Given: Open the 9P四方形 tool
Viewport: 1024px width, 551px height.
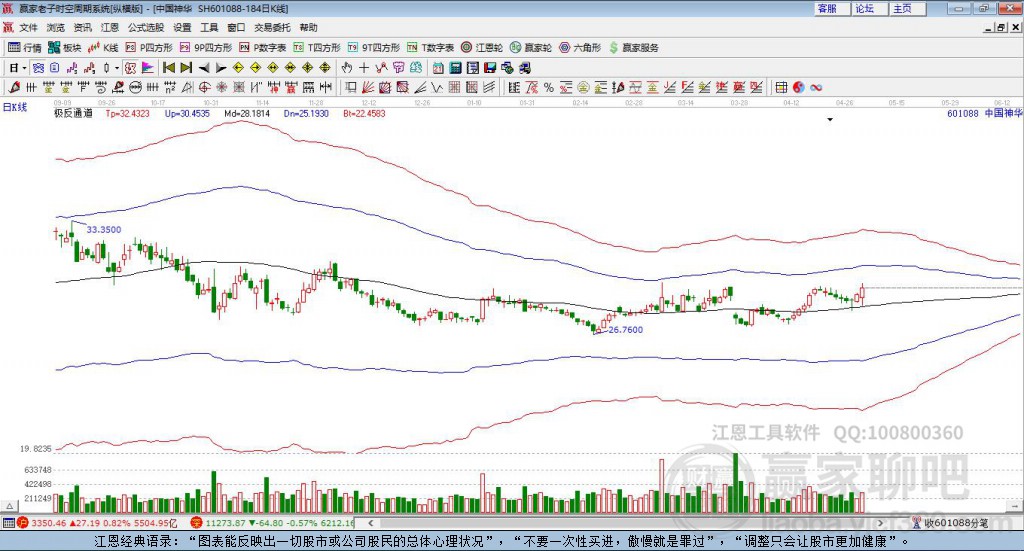Looking at the screenshot, I should (206, 48).
